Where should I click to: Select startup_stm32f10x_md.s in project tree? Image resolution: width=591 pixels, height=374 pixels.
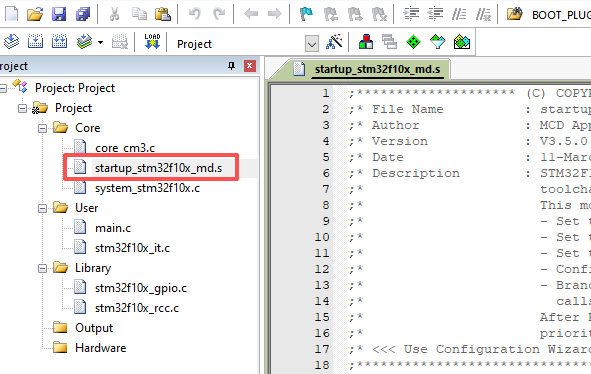pos(158,168)
